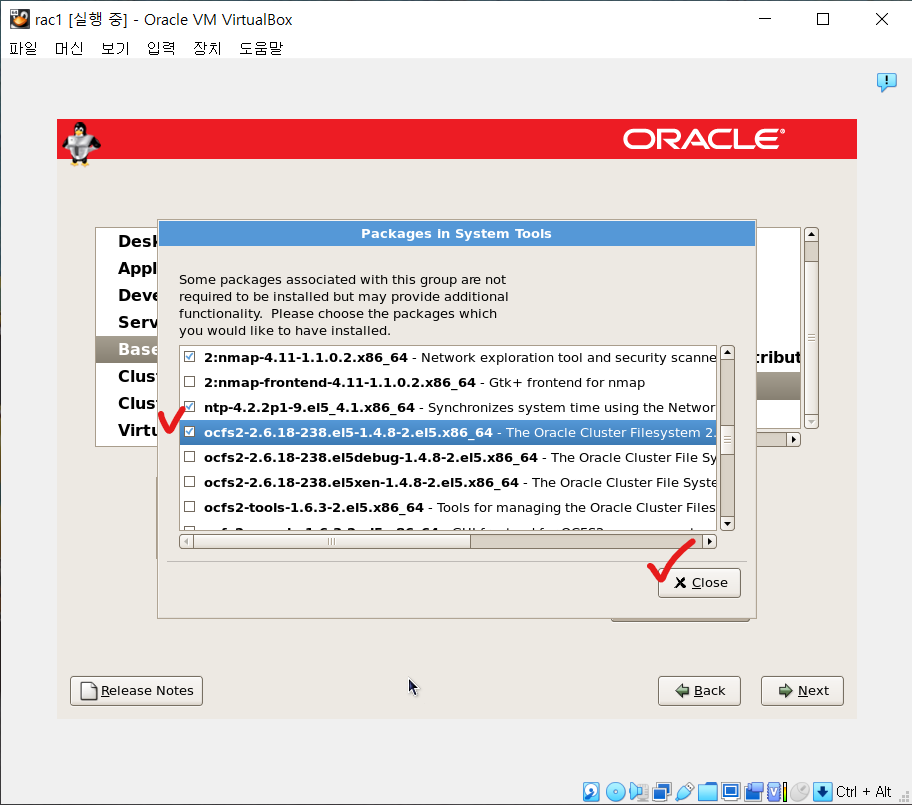912x805 pixels.
Task: Proceed with the Next button
Action: click(802, 691)
